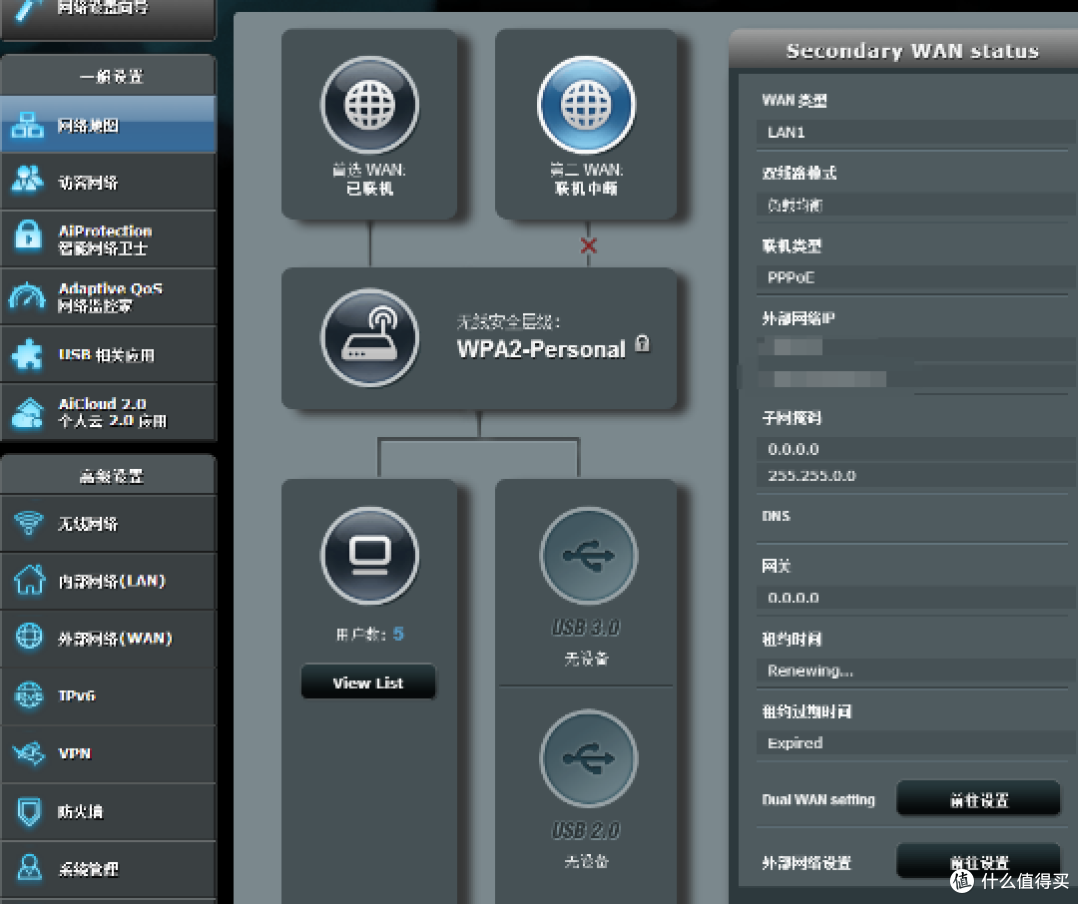Click the 负载均衡 dual WAN mode value
Viewport: 1080px width, 904px height.
(794, 205)
